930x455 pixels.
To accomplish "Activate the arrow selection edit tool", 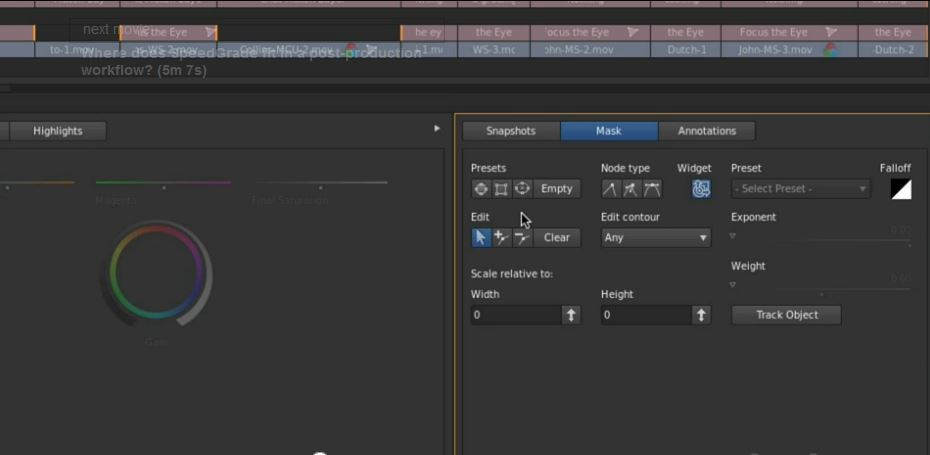I will (x=481, y=238).
